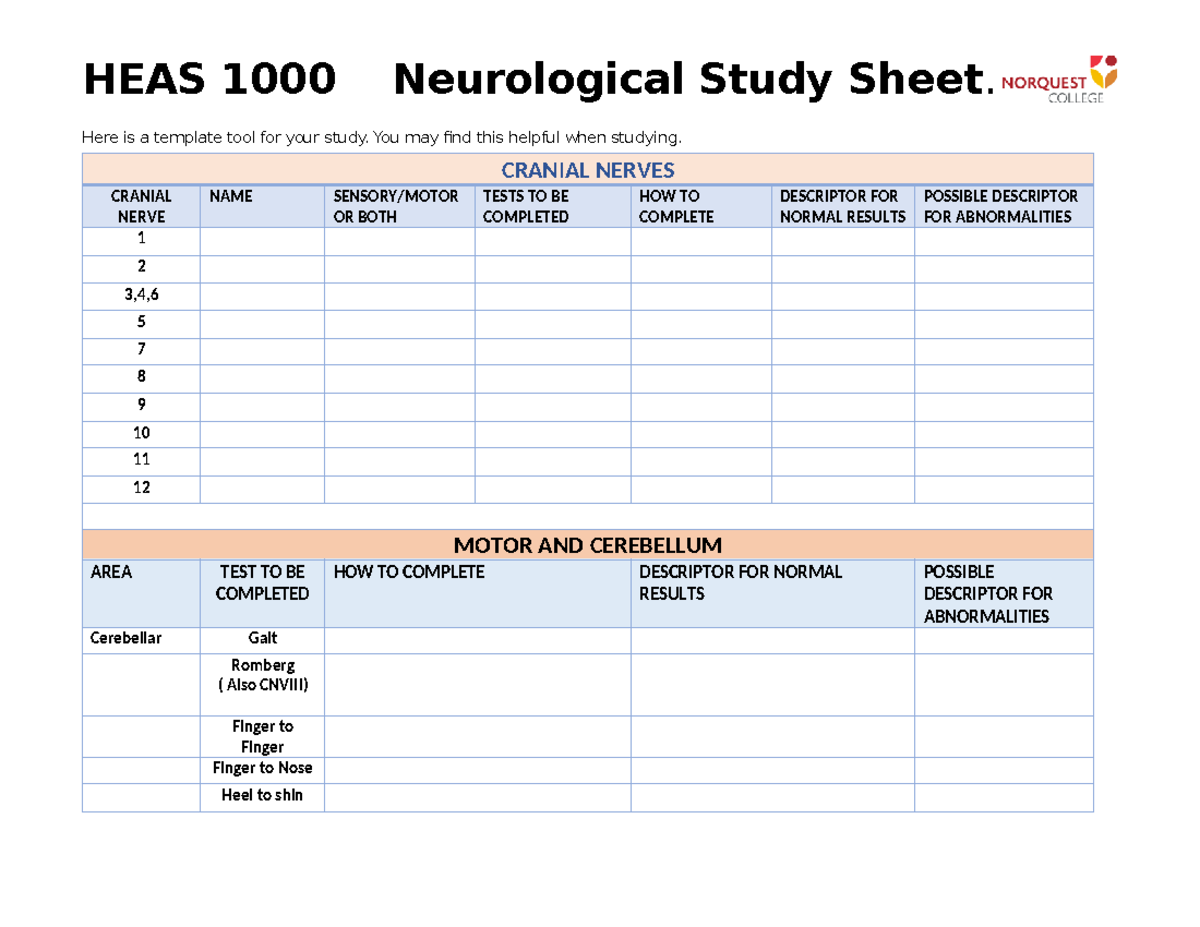Select the motor 'DESCRIPTOR FOR NORMAL RESULTS' header
This screenshot has height=927, width=1200.
point(773,594)
